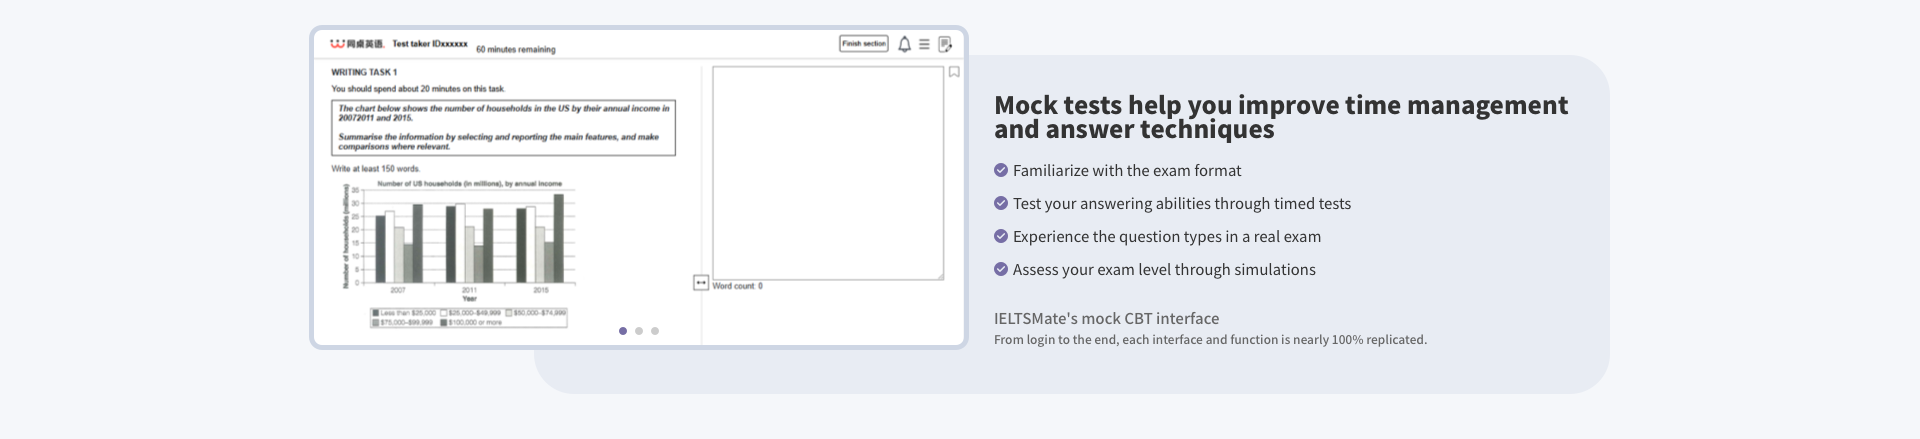1920x439 pixels.
Task: Bookmark this writing question
Action: [x=954, y=72]
